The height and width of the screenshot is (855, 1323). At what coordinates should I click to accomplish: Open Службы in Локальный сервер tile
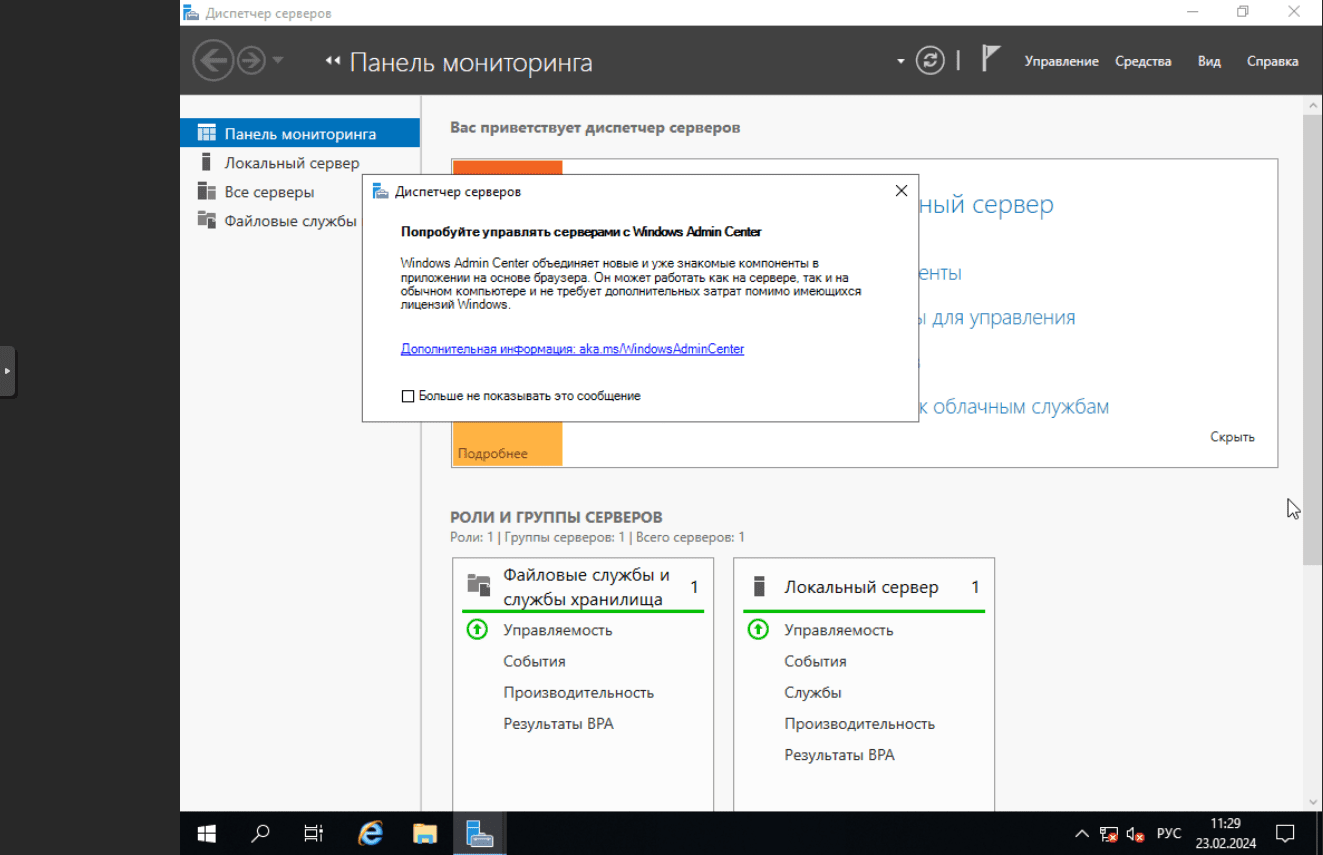click(812, 692)
